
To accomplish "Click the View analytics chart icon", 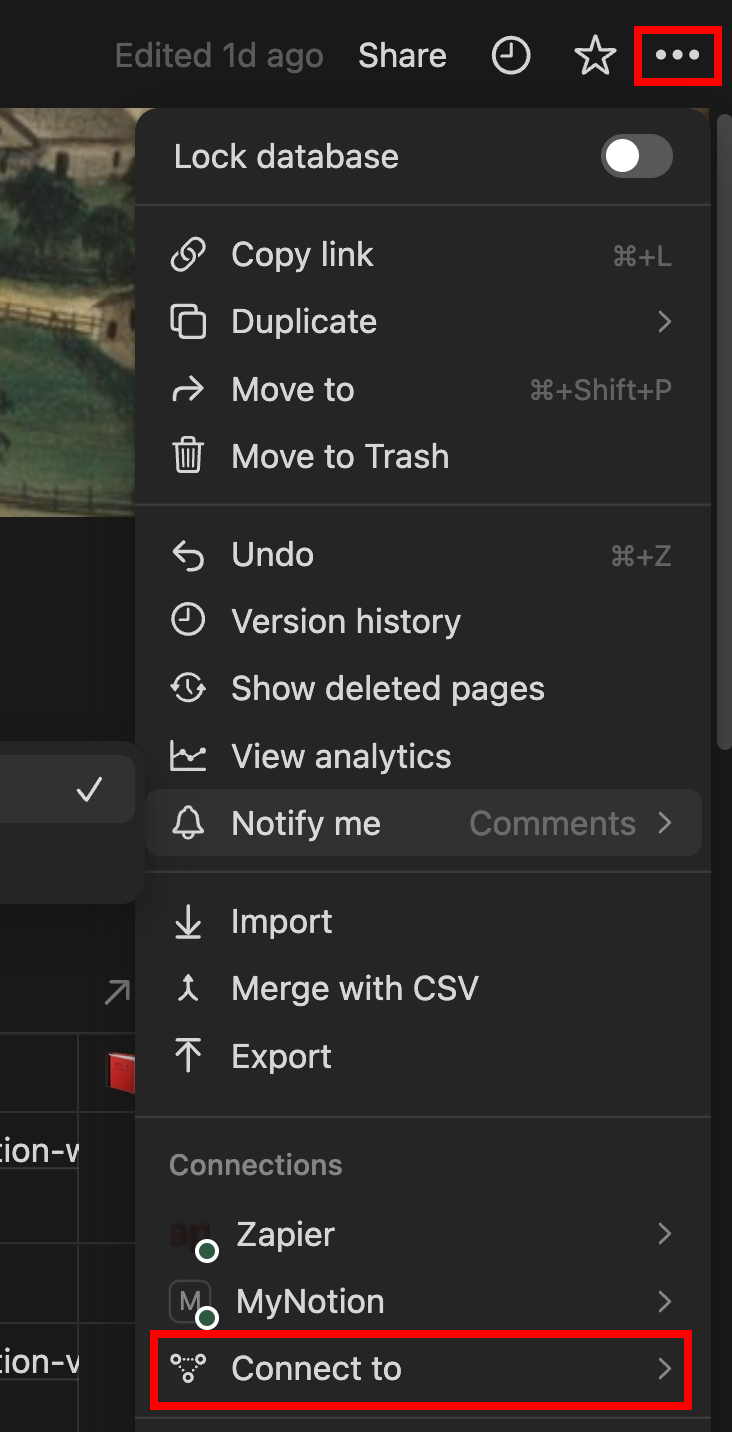I will click(188, 756).
